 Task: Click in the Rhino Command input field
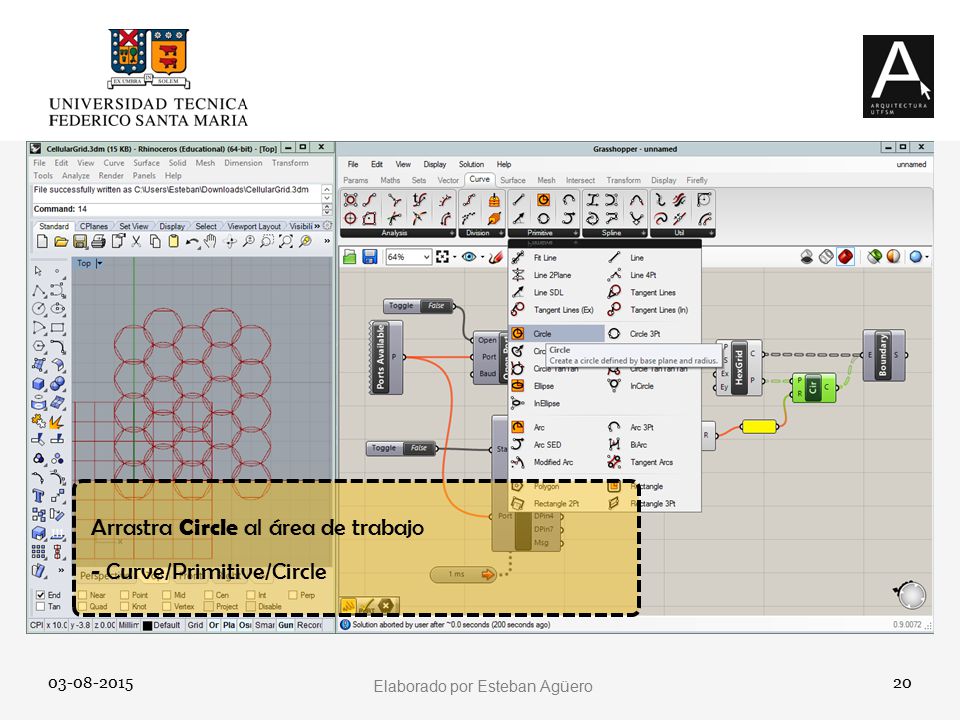coord(176,209)
